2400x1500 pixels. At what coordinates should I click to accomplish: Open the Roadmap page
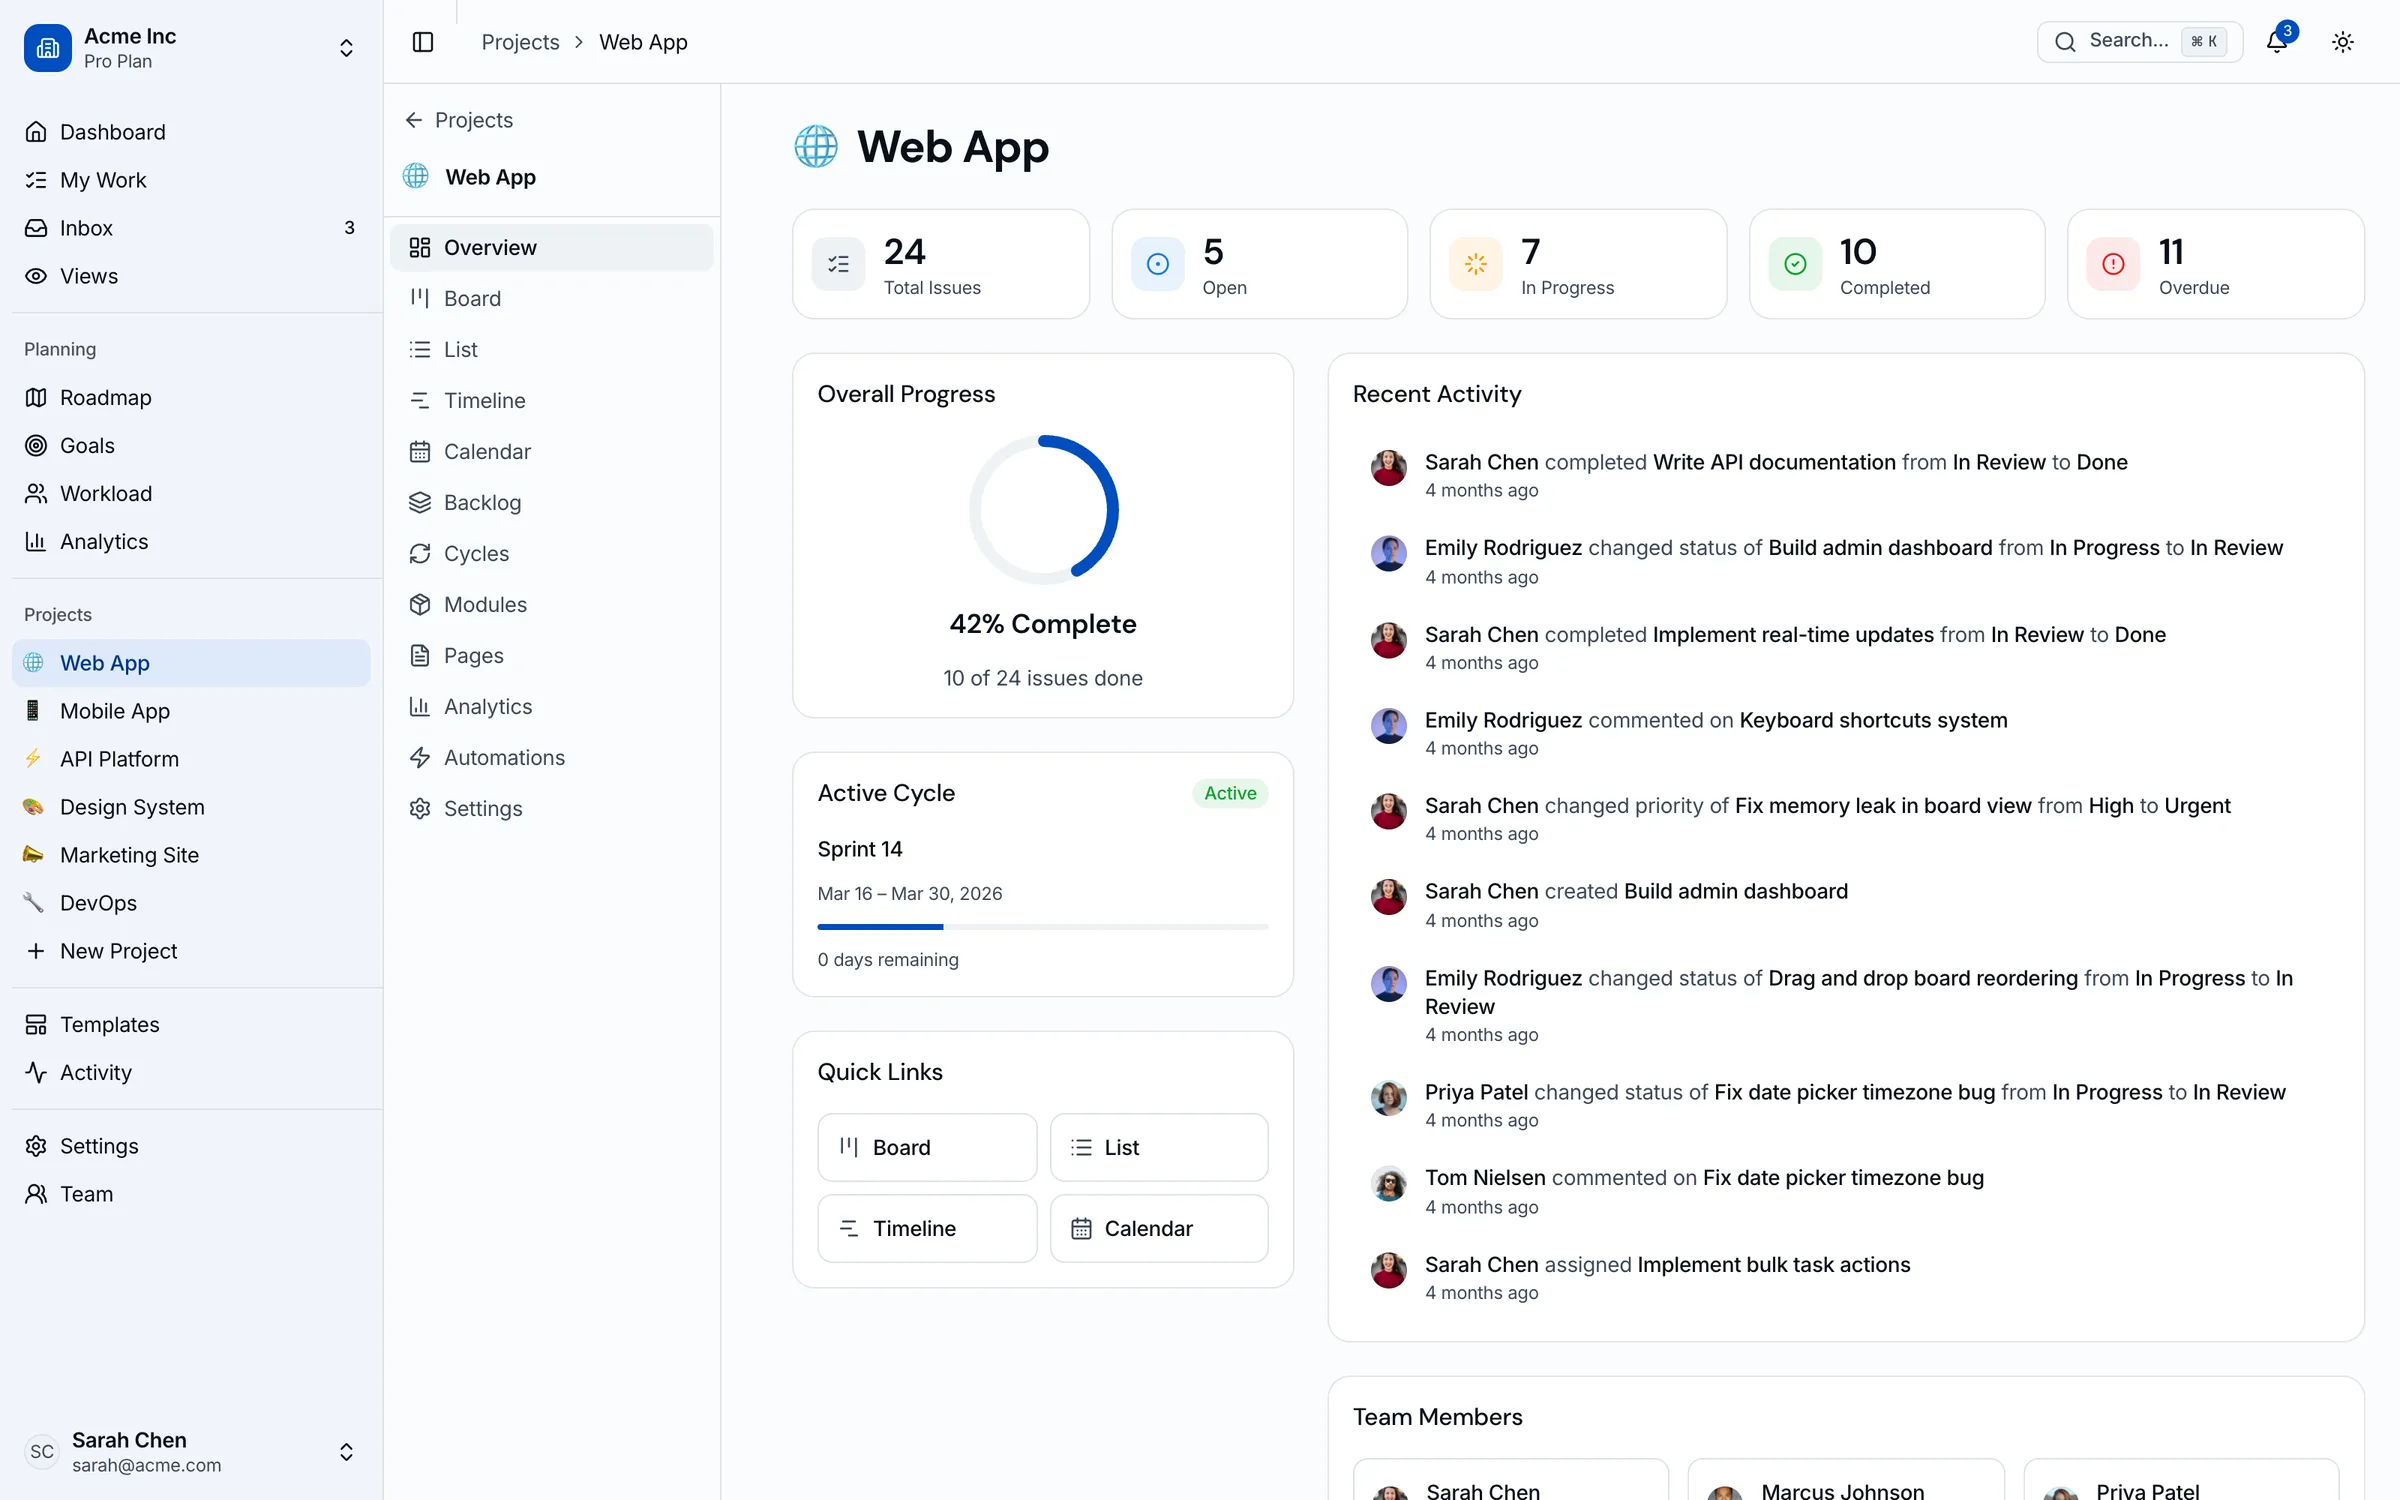tap(191, 398)
